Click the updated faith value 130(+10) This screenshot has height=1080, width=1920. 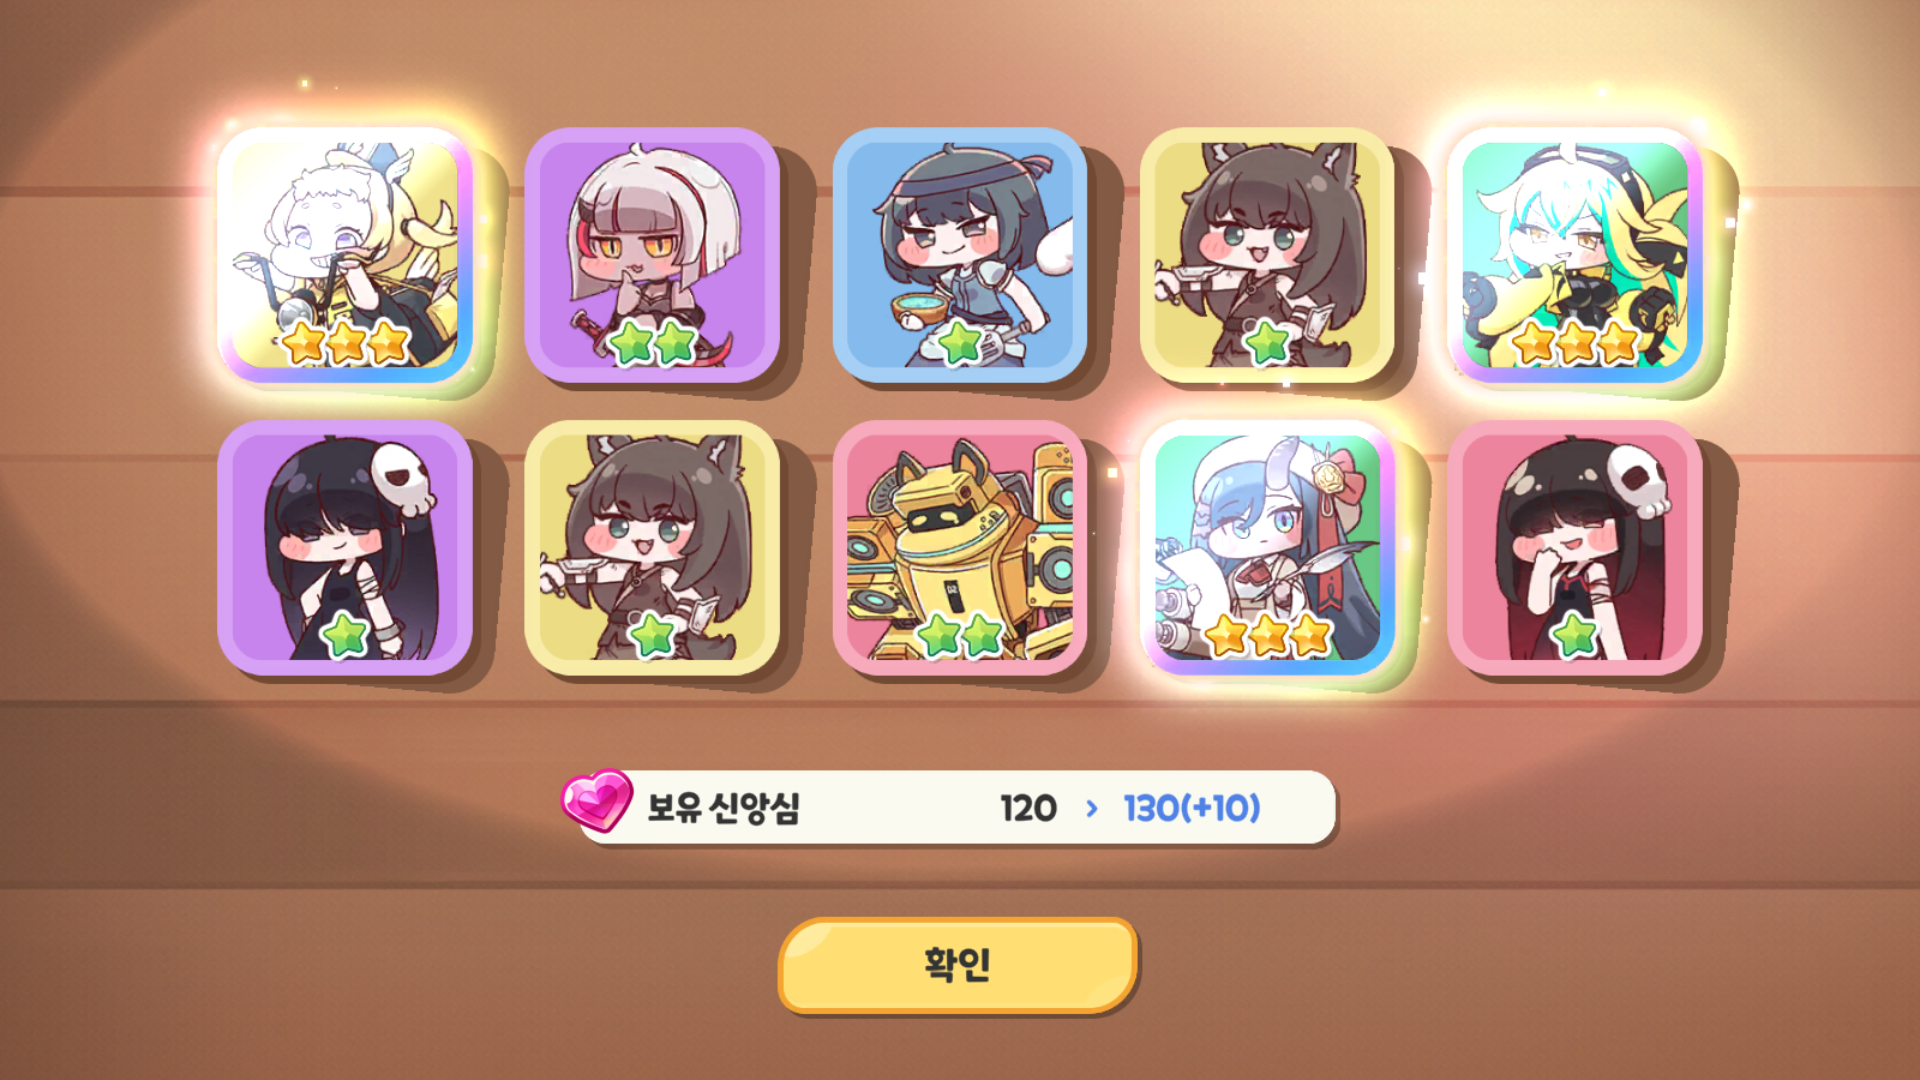1191,808
